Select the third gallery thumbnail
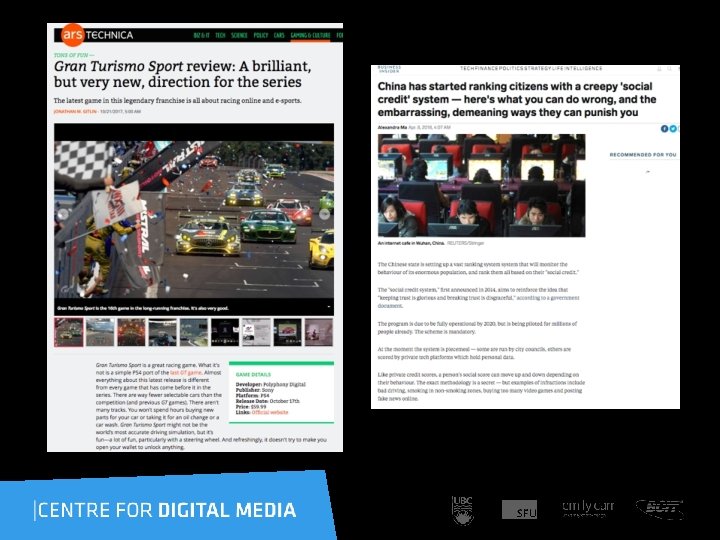The height and width of the screenshot is (540, 720). (131, 332)
